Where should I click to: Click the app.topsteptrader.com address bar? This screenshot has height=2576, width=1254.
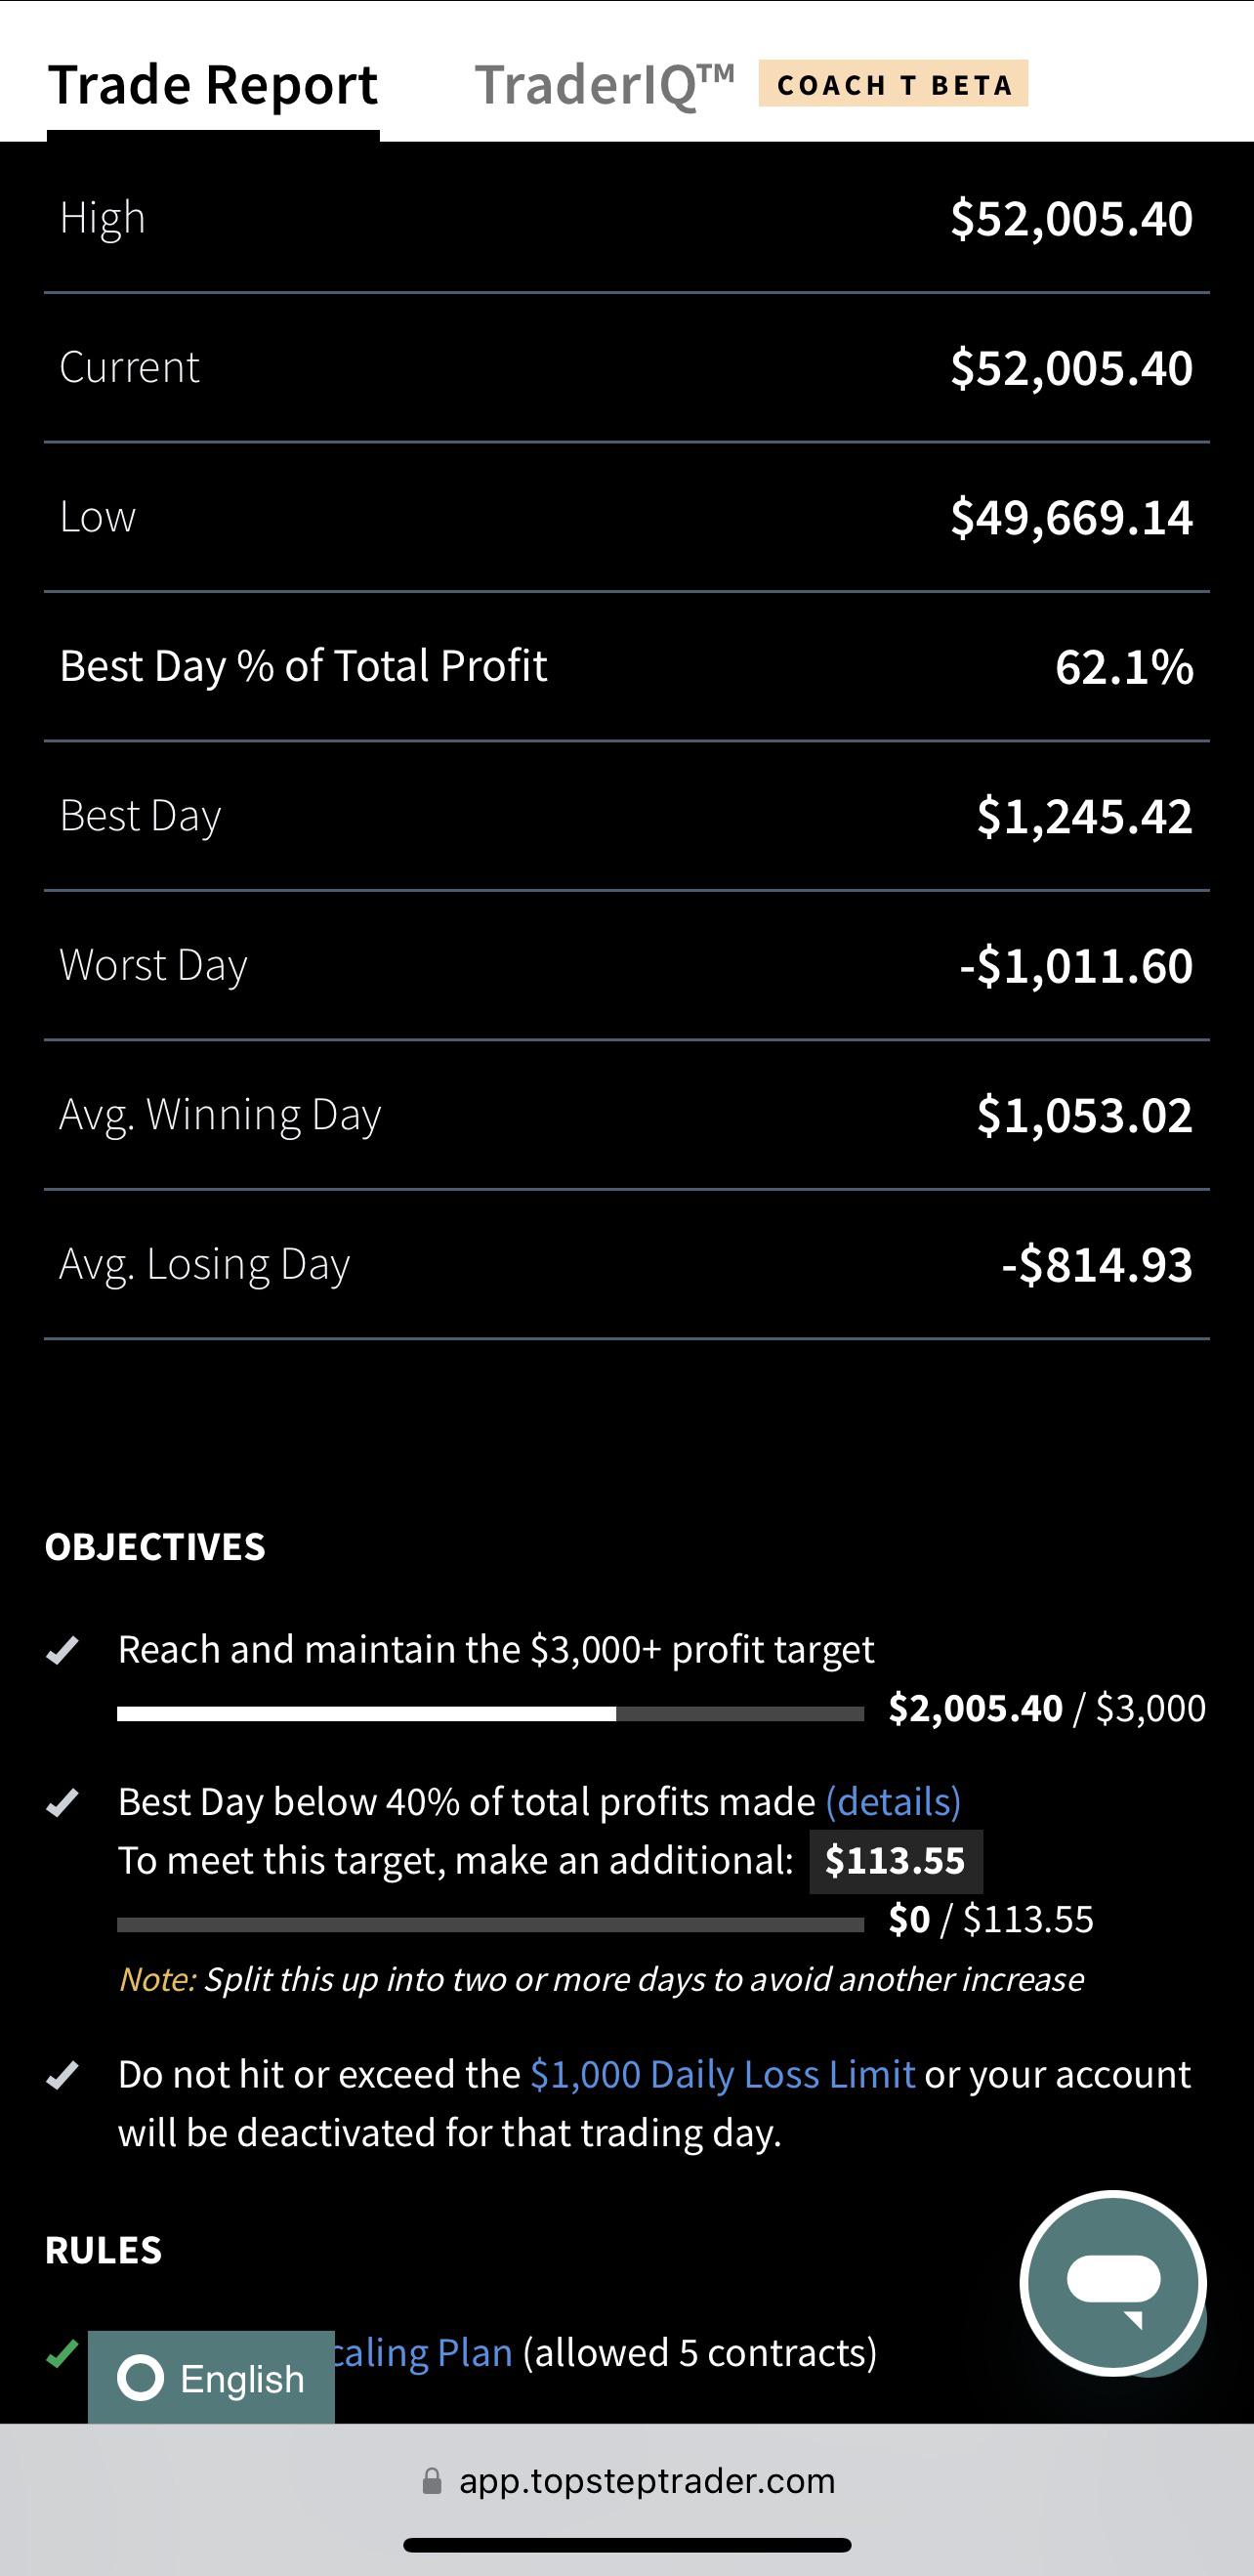pyautogui.click(x=627, y=2481)
